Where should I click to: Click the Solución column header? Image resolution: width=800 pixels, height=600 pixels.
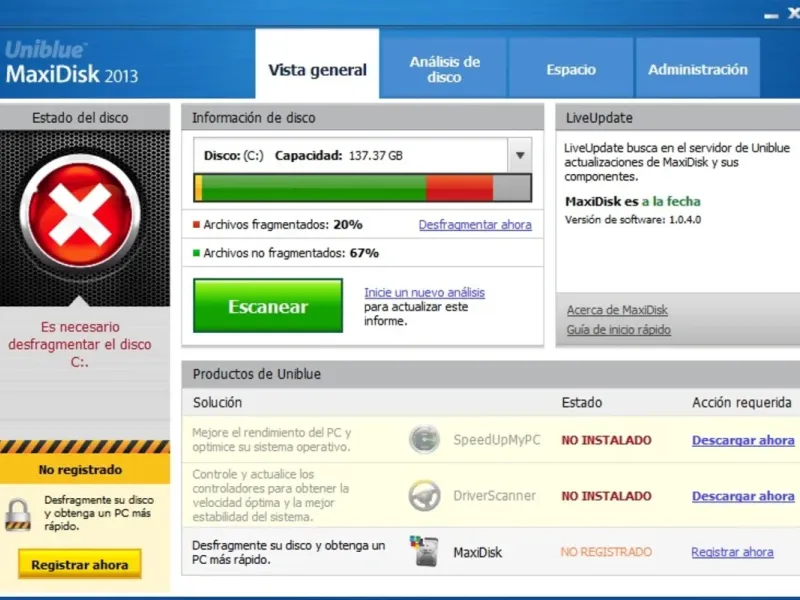217,403
